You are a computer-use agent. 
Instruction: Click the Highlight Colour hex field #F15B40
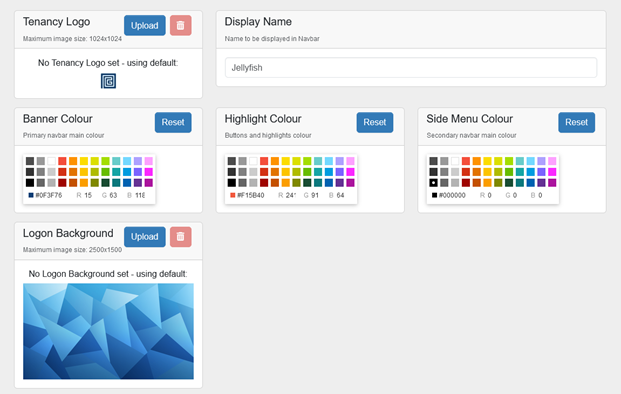tap(251, 195)
